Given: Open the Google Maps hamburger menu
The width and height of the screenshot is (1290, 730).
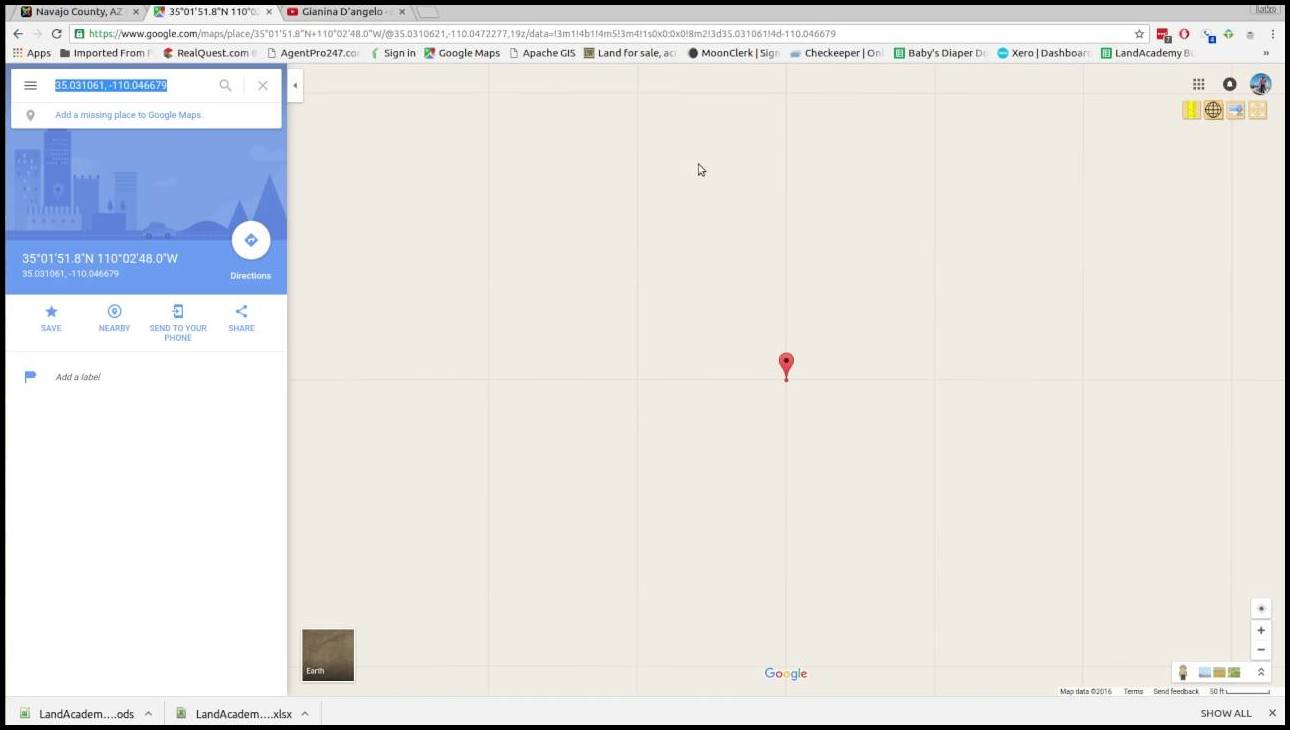Looking at the screenshot, I should (30, 86).
